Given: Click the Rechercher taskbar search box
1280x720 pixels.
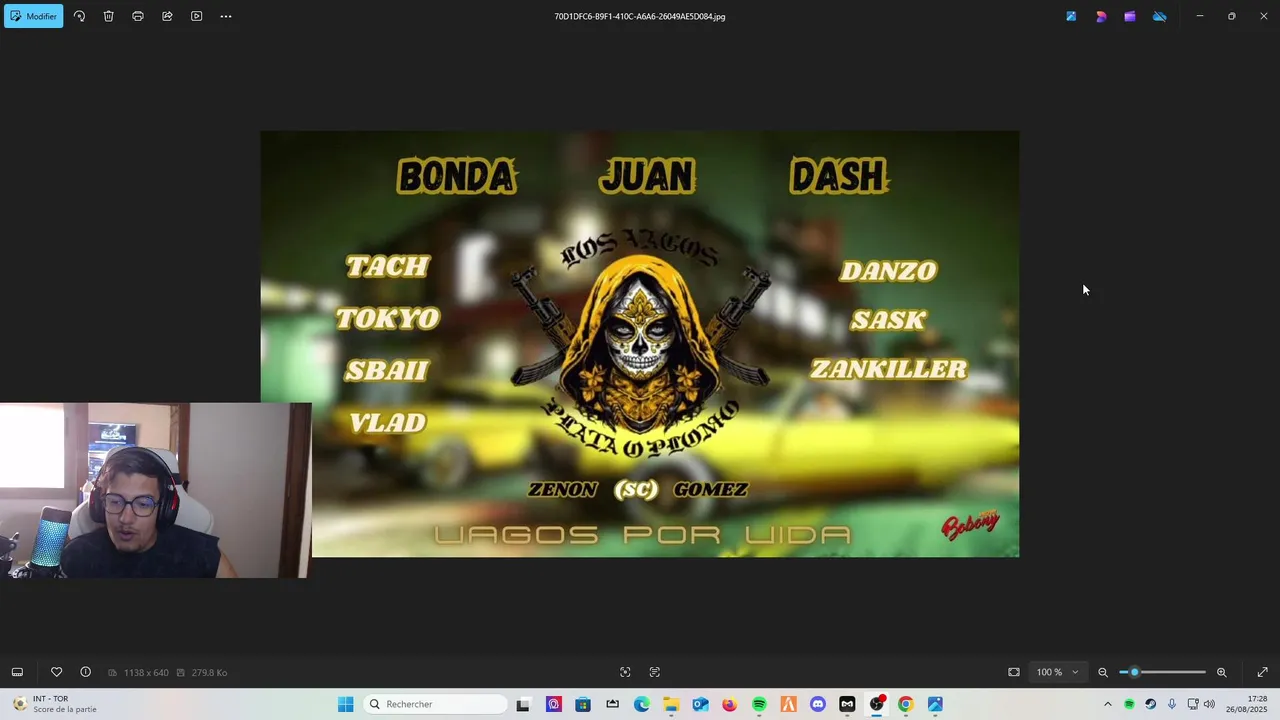Looking at the screenshot, I should point(435,704).
